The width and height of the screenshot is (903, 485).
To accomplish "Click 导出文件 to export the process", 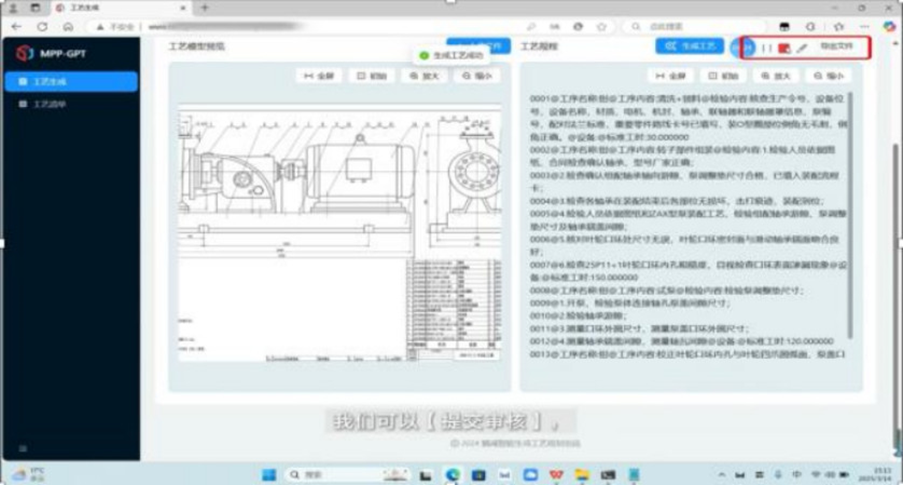I will pos(837,46).
